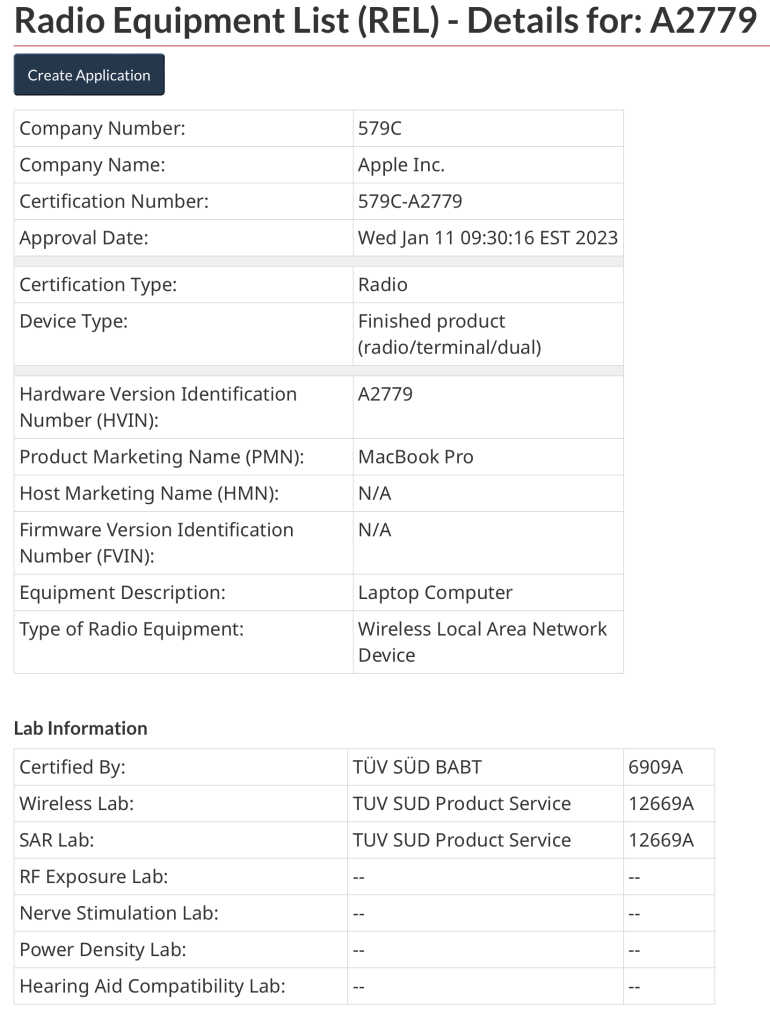Click the Radio Equipment List page heading
770x1023 pixels.
[x=385, y=21]
